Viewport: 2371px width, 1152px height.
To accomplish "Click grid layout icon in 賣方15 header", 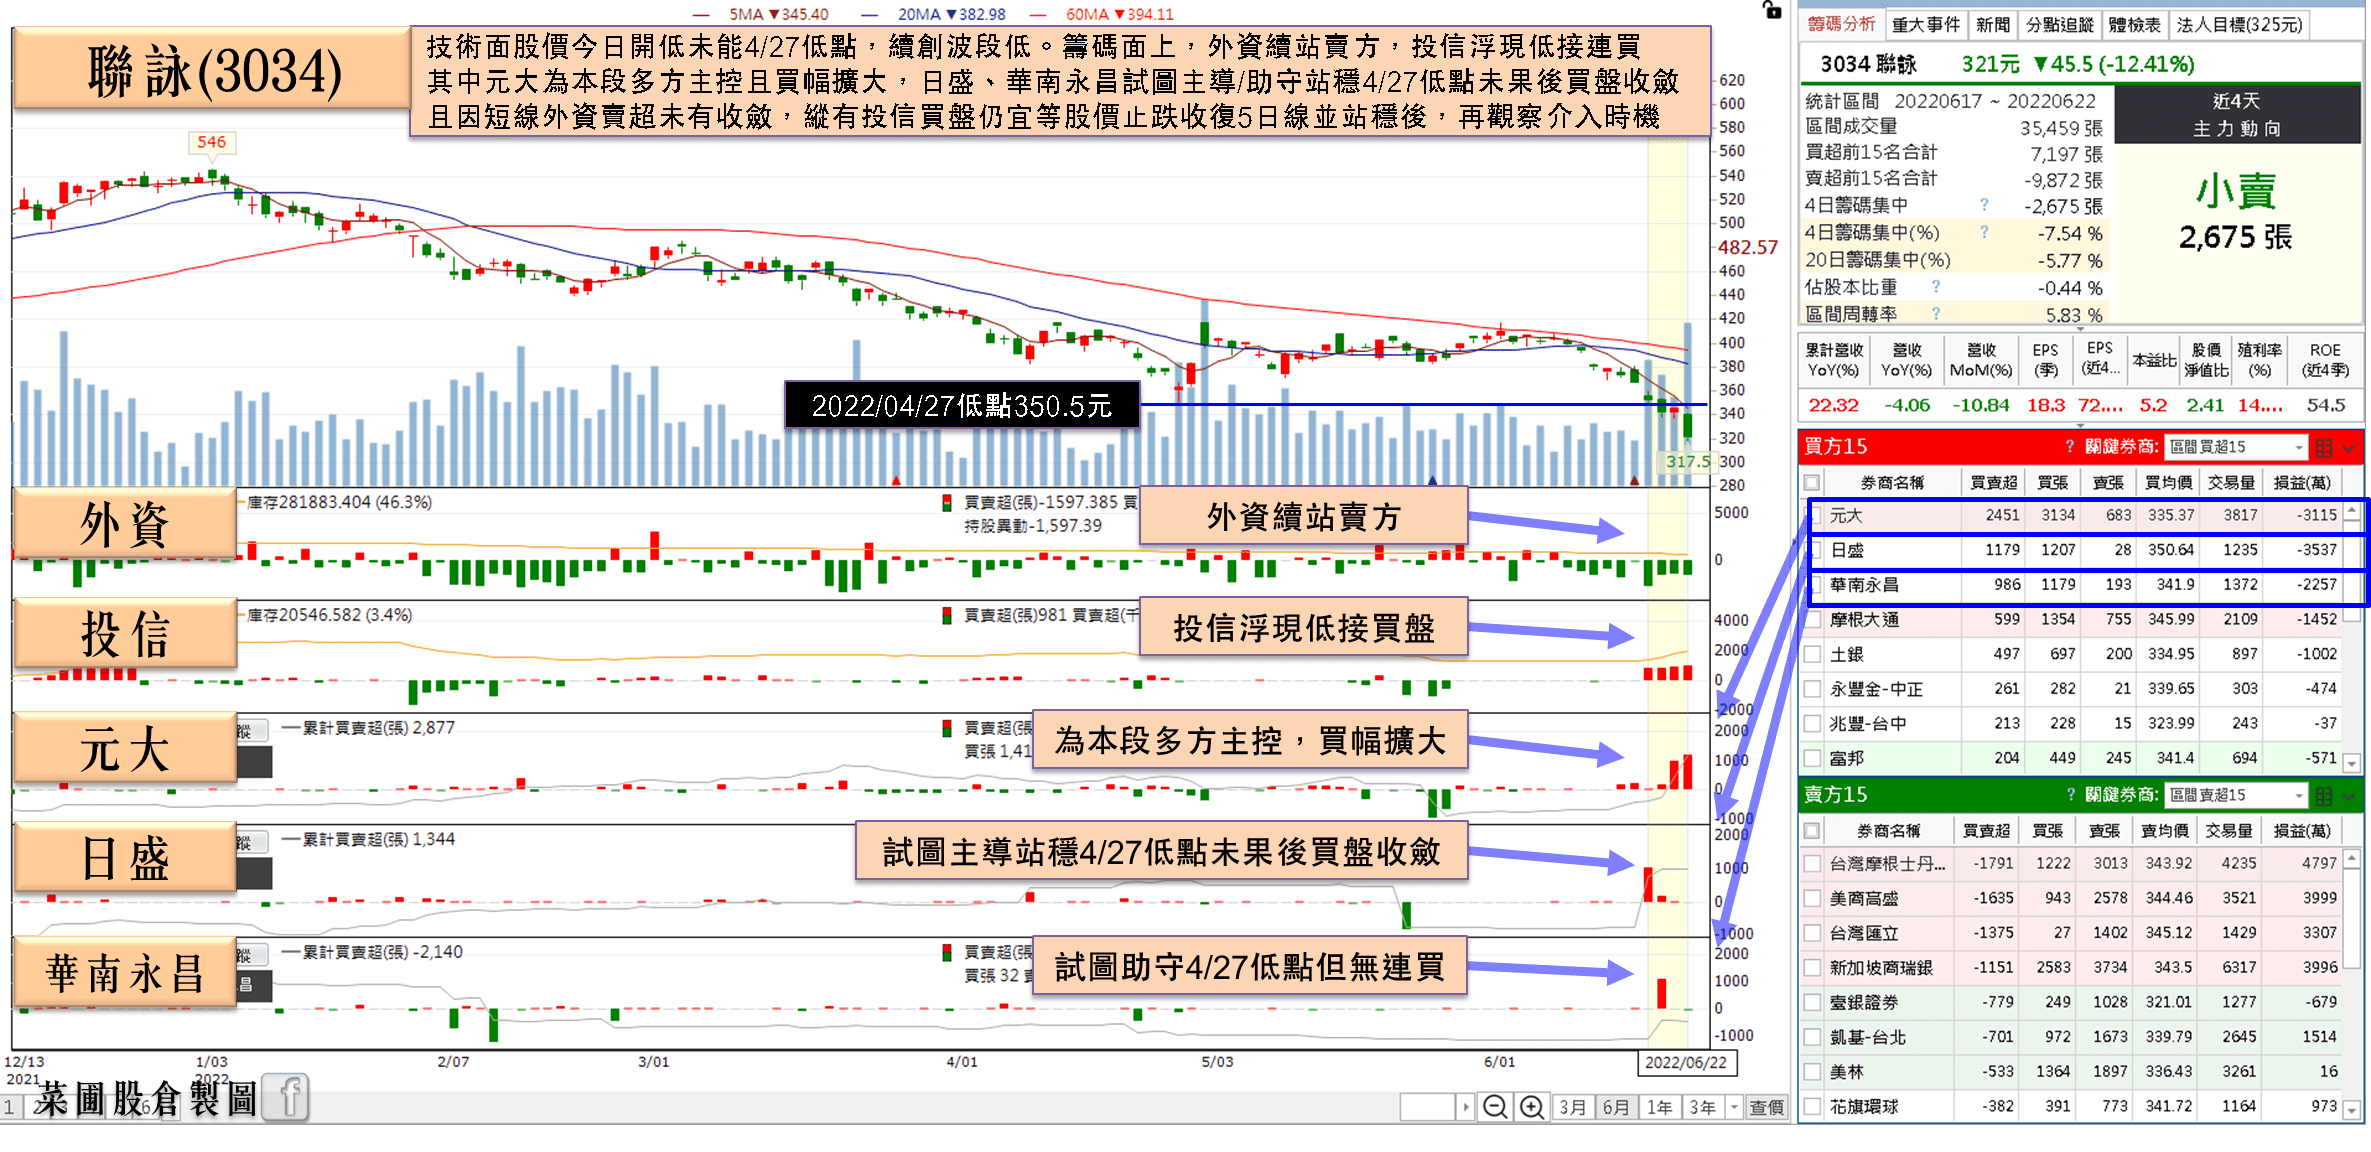I will pos(2324,795).
